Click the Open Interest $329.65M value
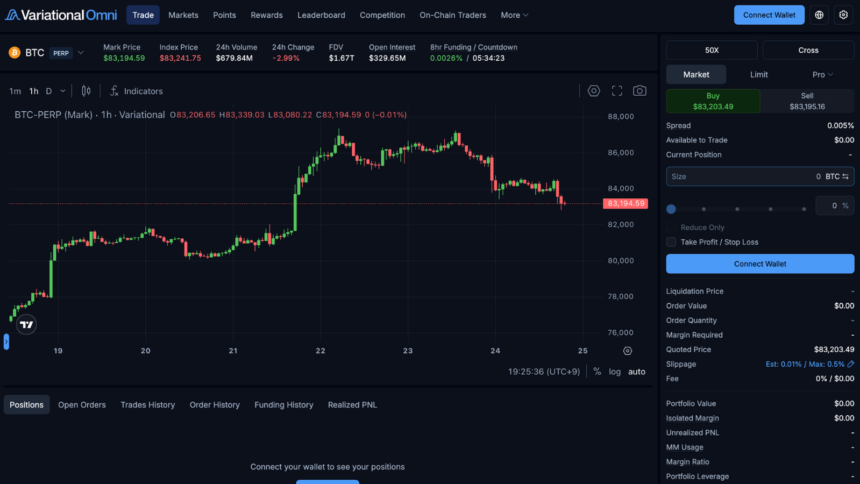Image resolution: width=860 pixels, height=484 pixels. tap(387, 58)
